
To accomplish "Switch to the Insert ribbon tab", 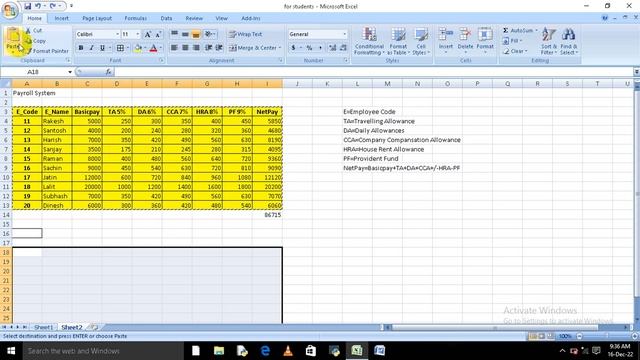I will click(x=62, y=18).
